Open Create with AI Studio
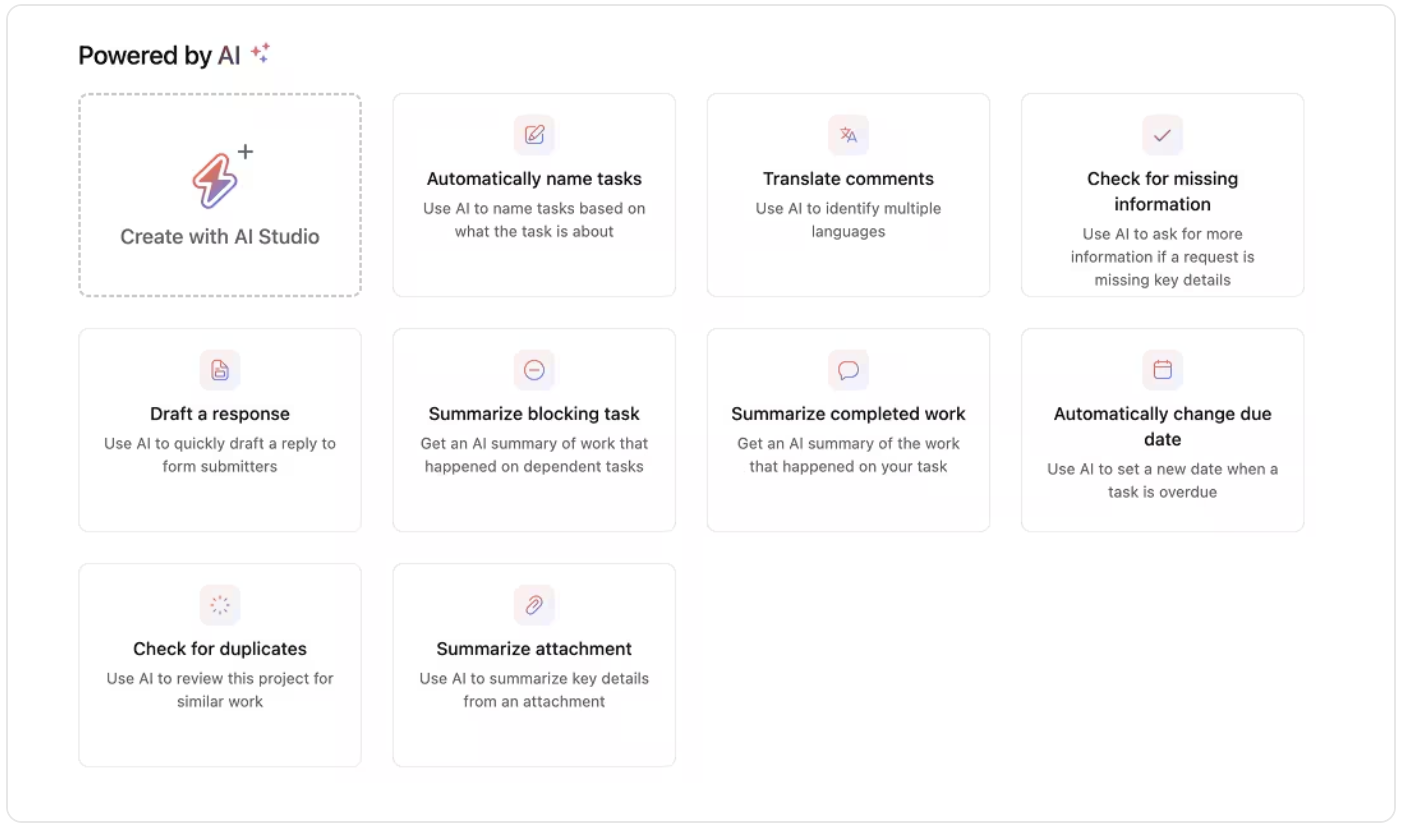1402x828 pixels. pyautogui.click(x=220, y=237)
